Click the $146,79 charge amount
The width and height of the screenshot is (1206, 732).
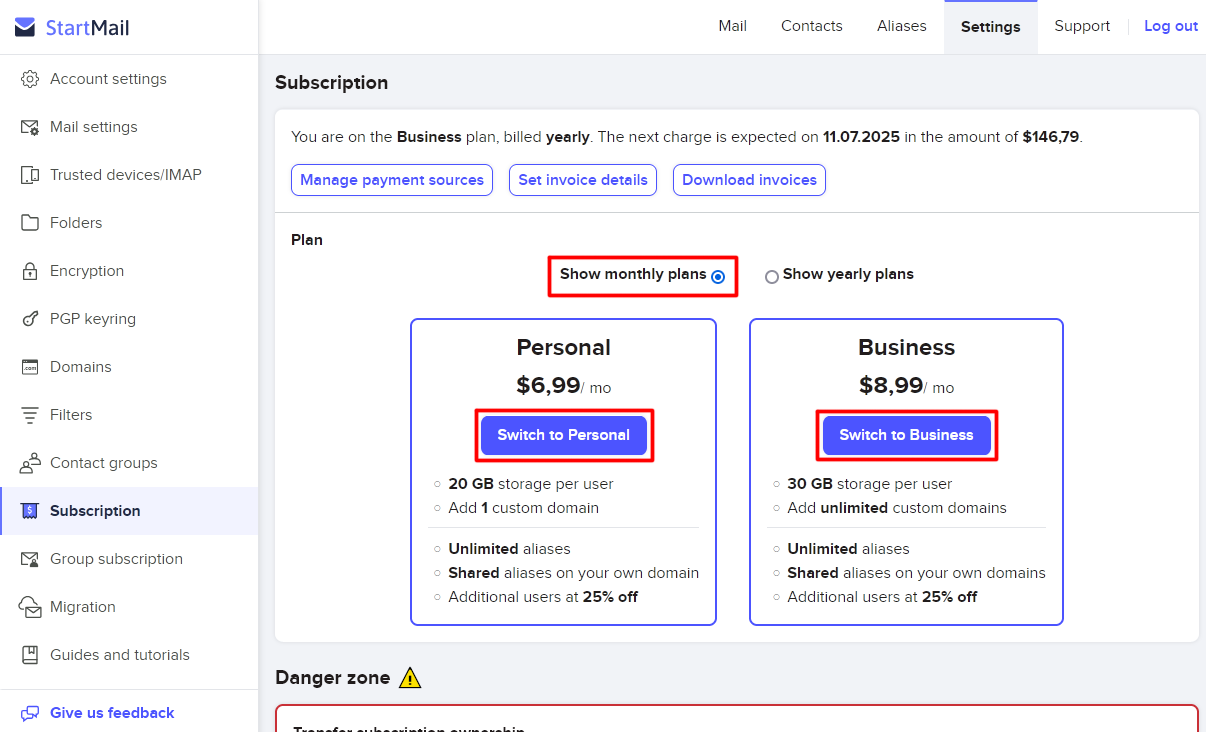1050,137
